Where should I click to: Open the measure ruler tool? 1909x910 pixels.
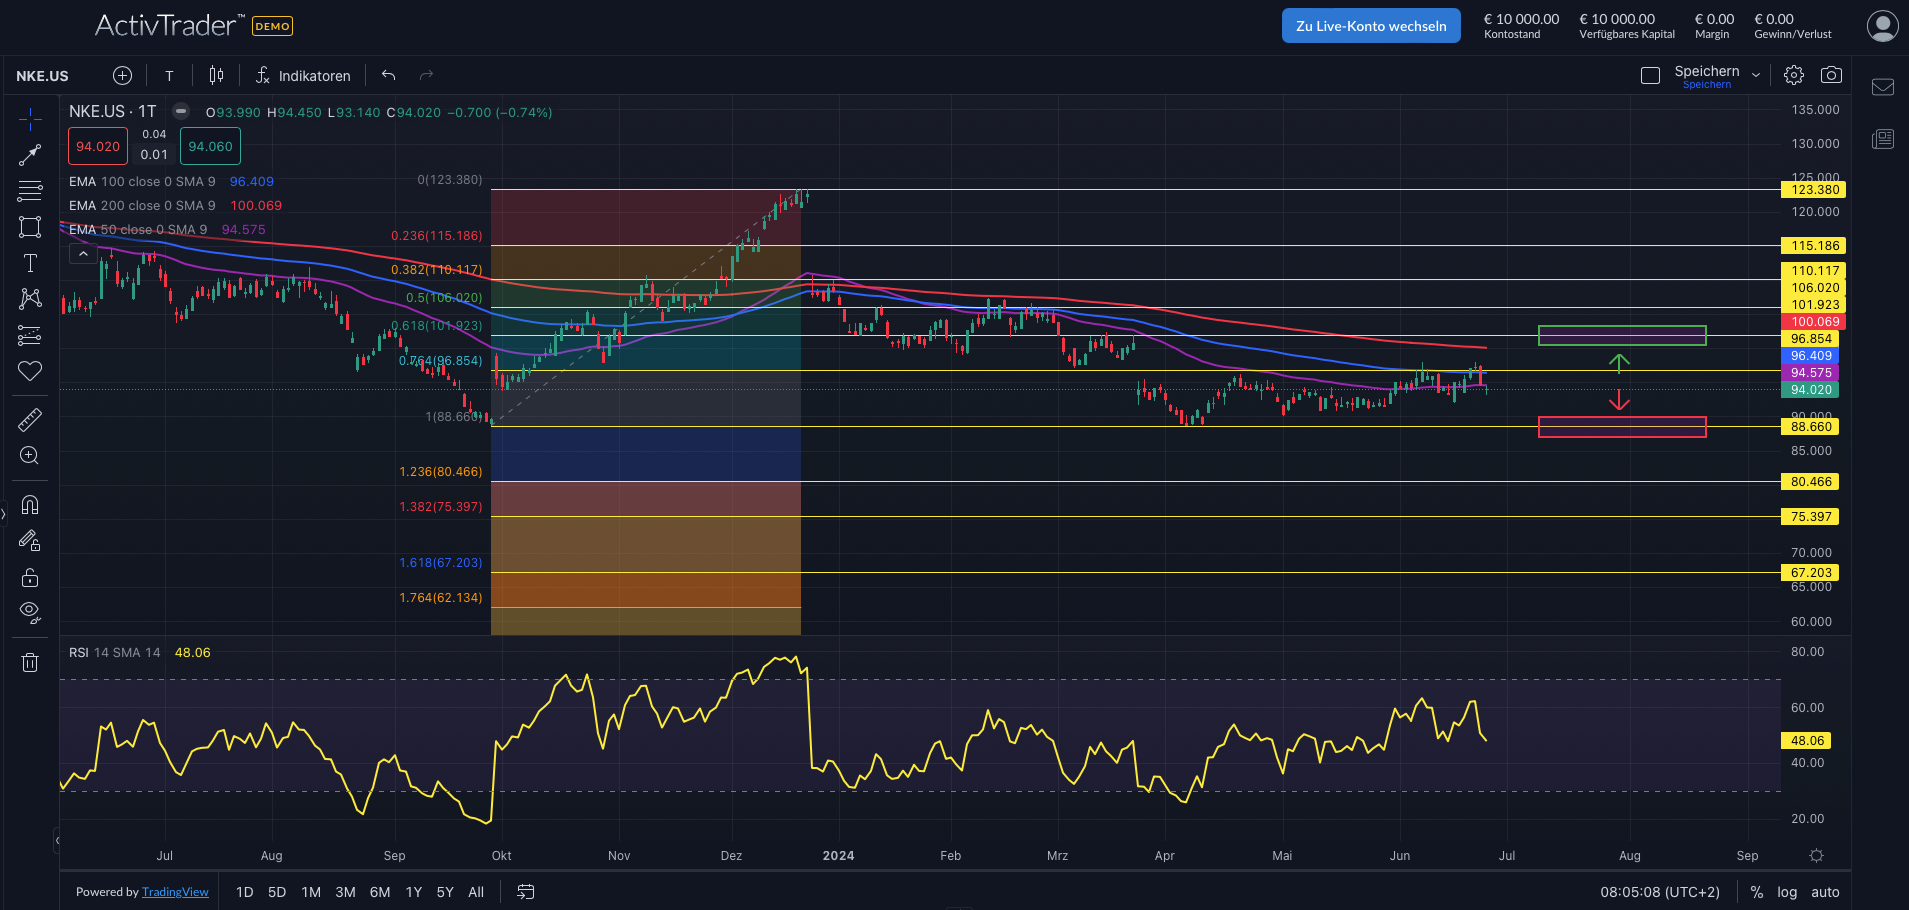[x=30, y=420]
